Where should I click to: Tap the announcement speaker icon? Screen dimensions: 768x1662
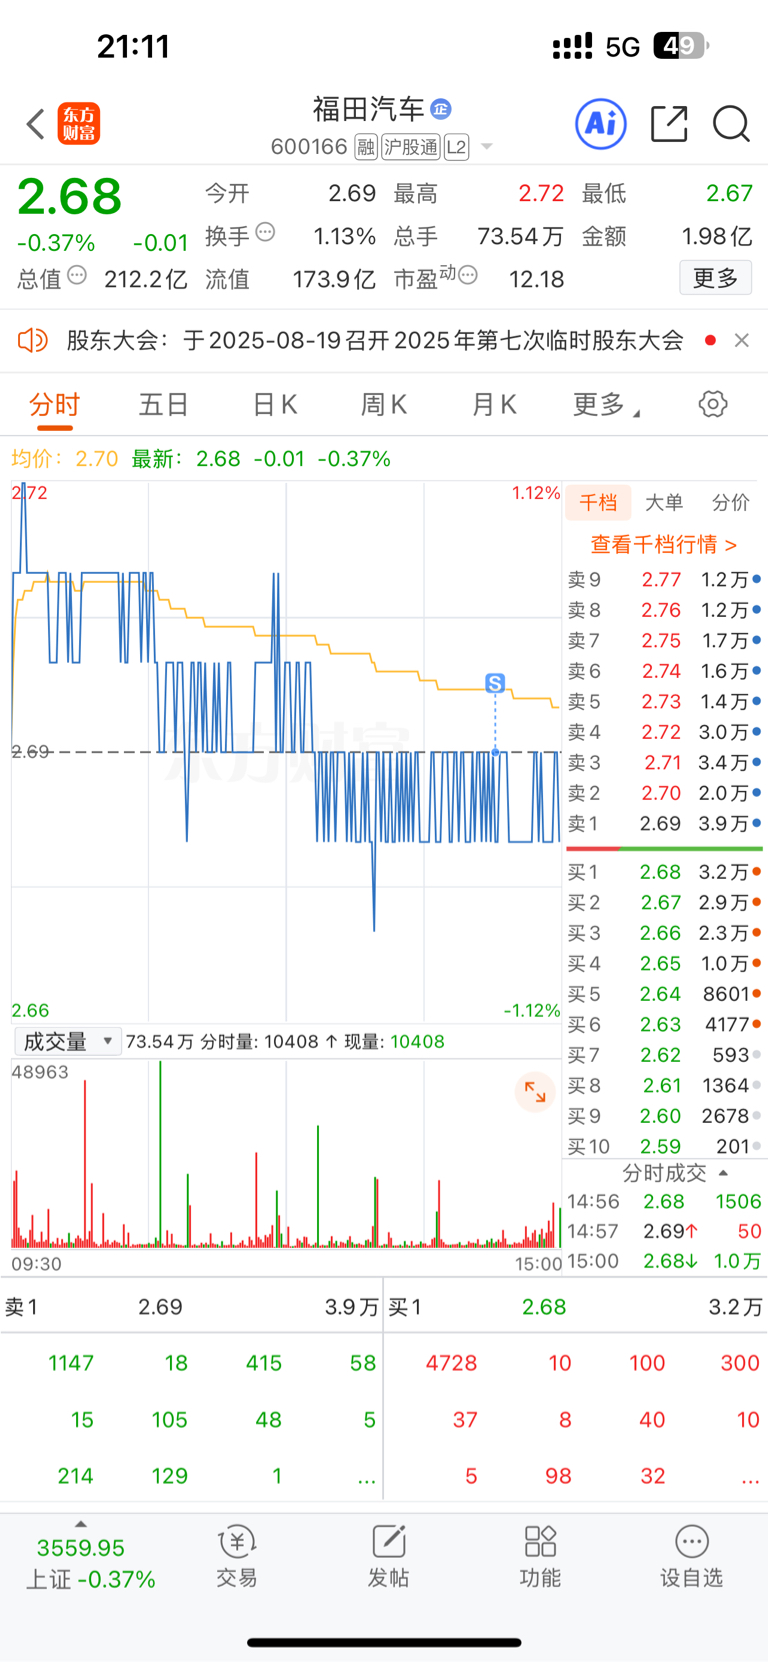(x=33, y=340)
